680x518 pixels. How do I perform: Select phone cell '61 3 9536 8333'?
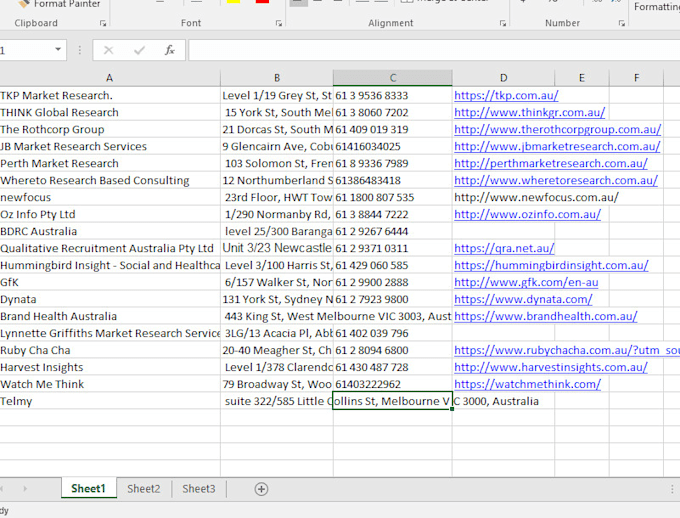click(393, 95)
